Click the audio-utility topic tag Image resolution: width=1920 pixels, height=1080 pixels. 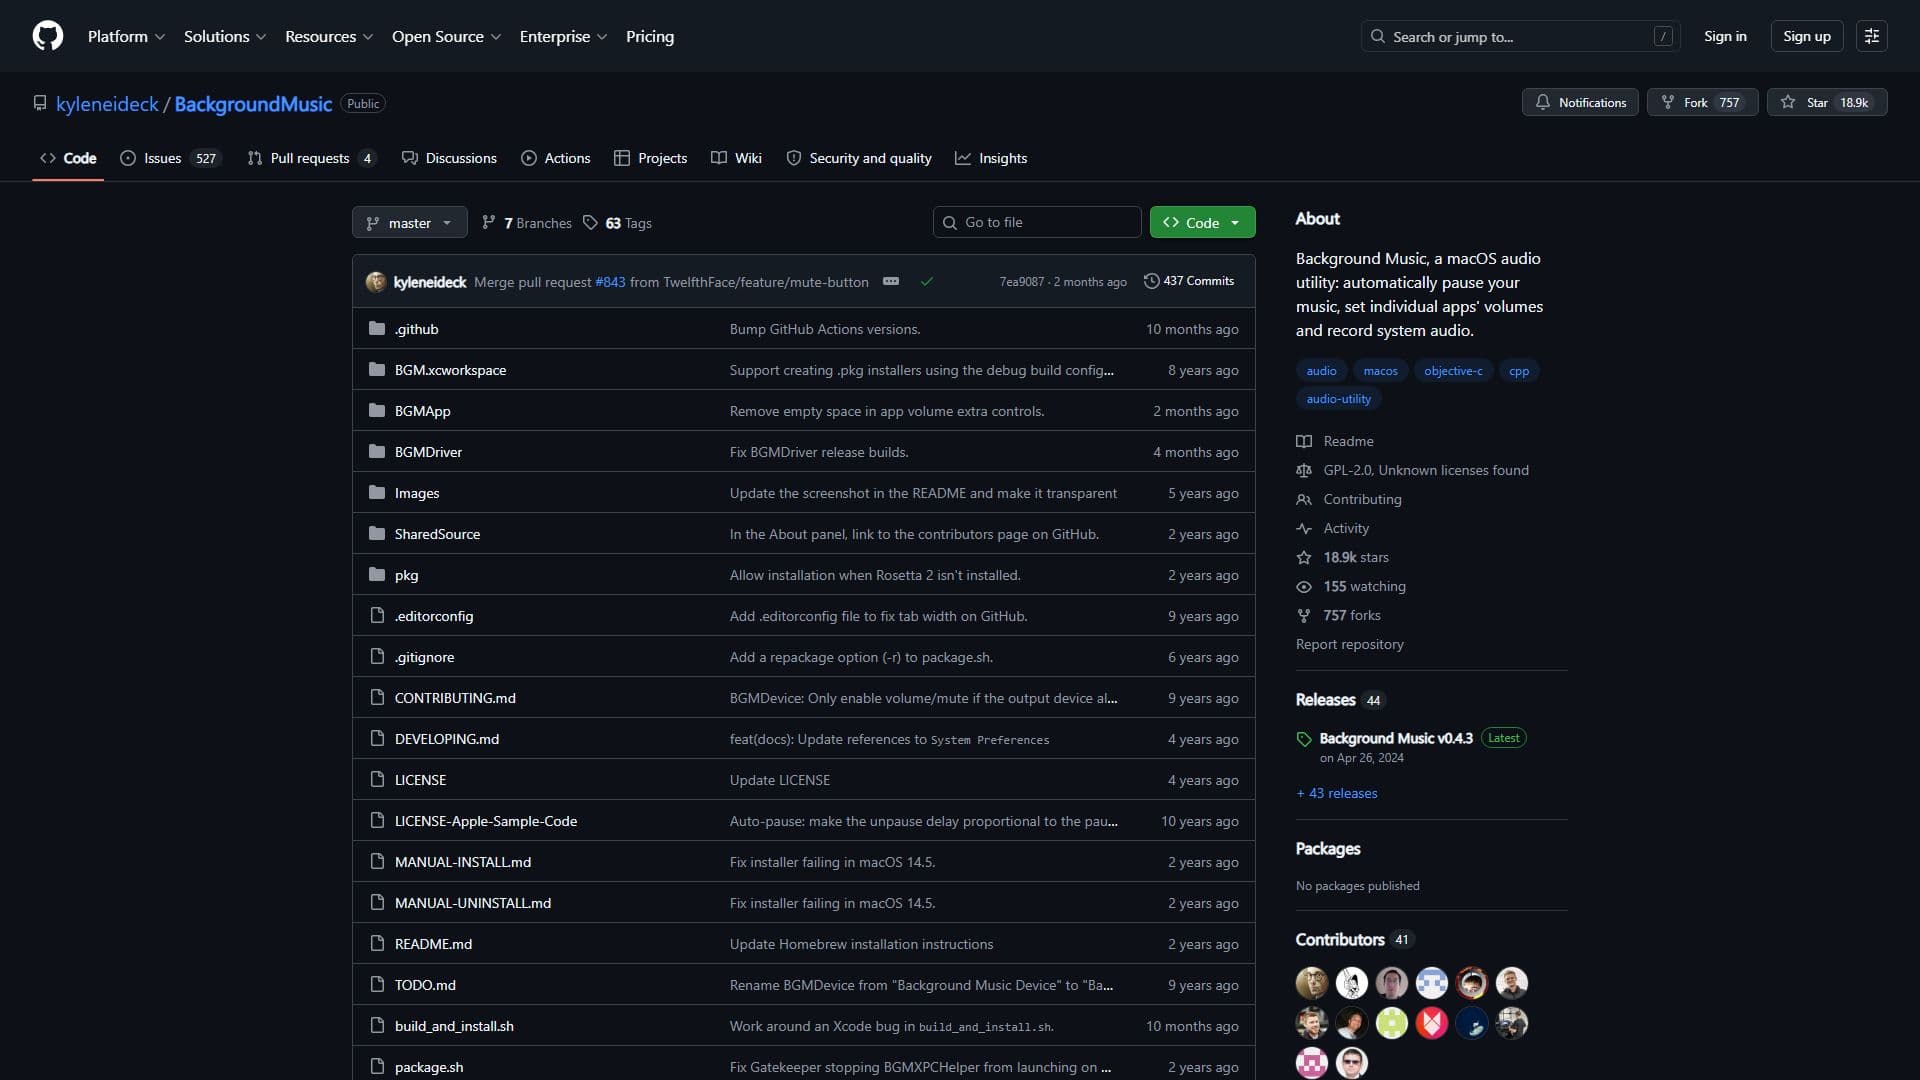click(x=1338, y=398)
